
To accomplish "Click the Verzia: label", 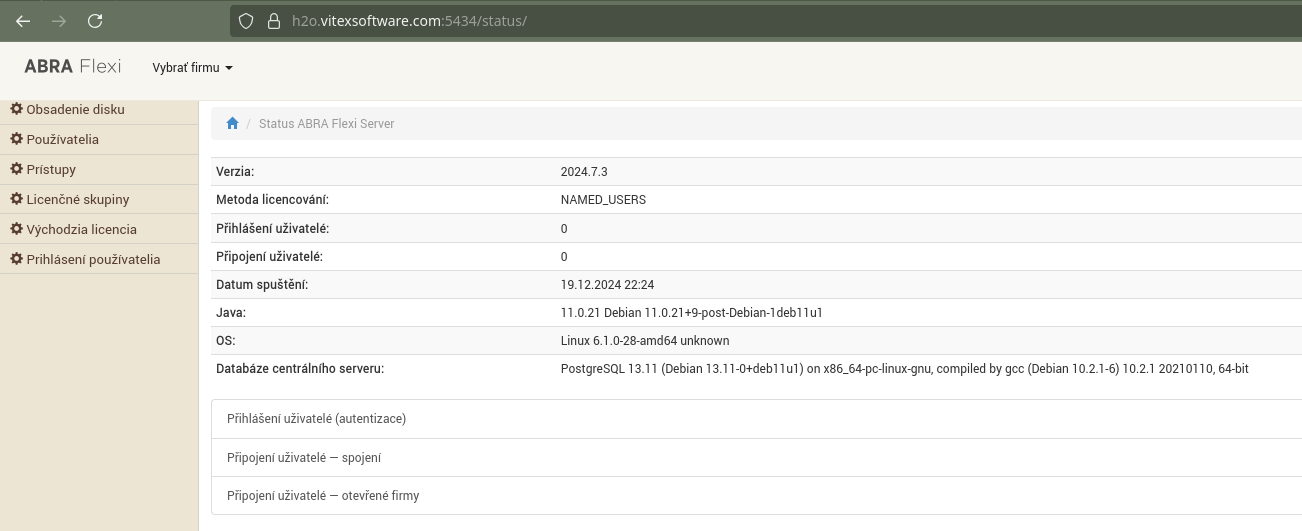I will click(x=235, y=172).
